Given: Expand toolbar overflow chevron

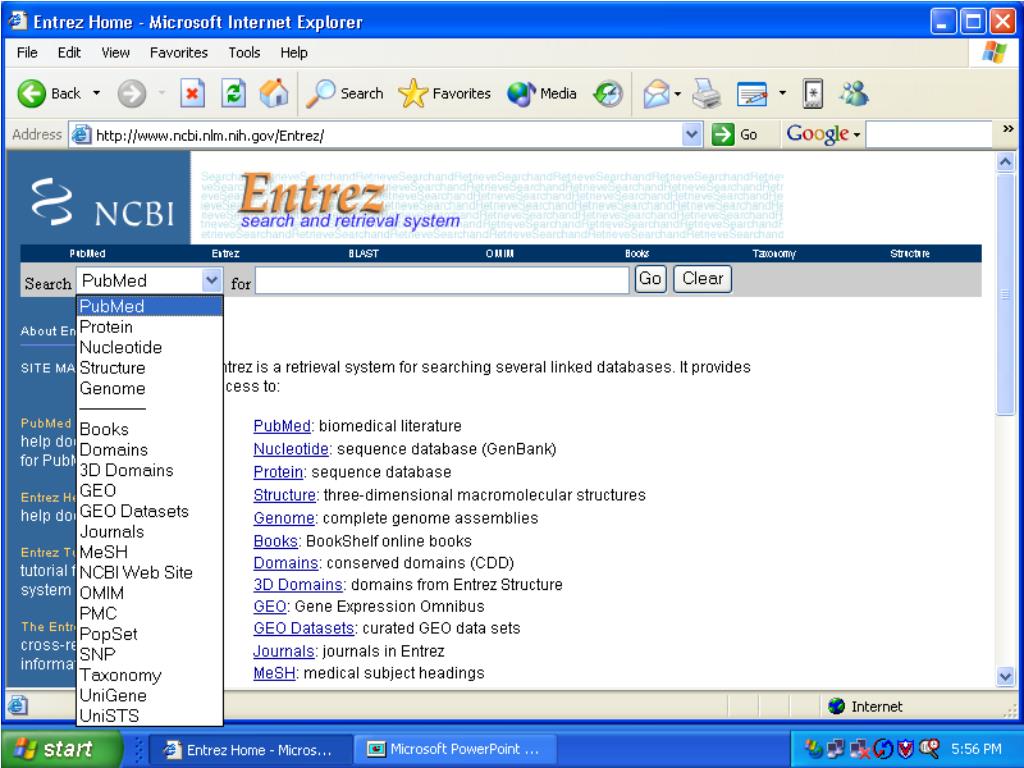Looking at the screenshot, I should tap(1008, 129).
